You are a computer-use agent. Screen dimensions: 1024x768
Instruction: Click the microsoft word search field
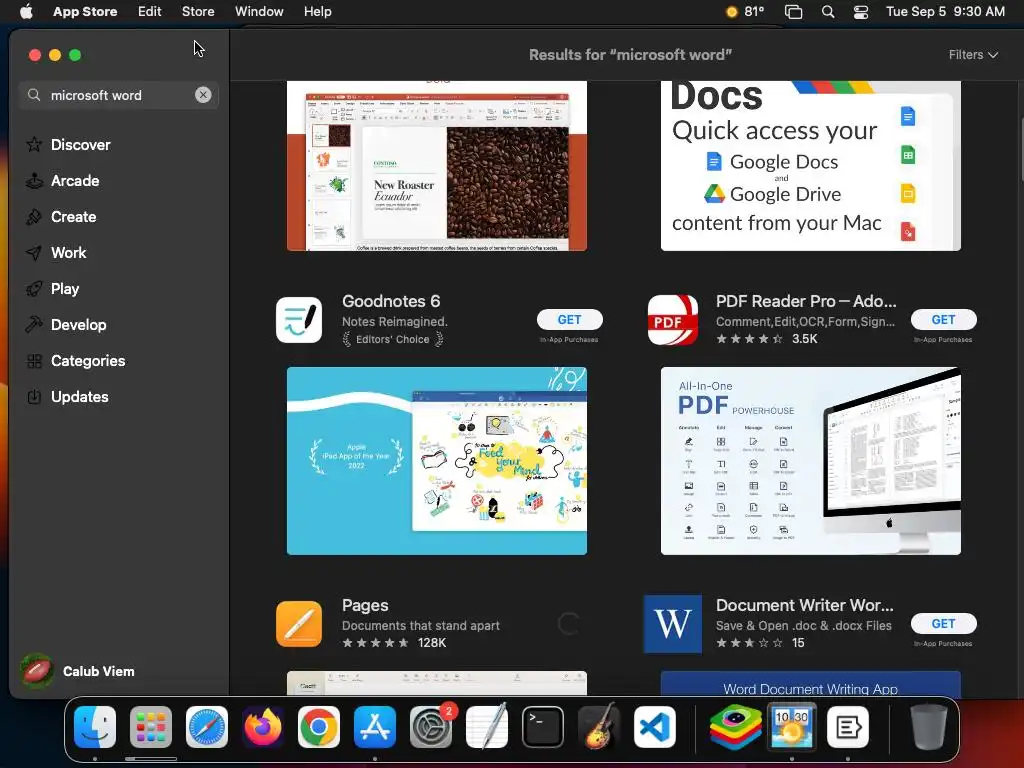point(118,95)
